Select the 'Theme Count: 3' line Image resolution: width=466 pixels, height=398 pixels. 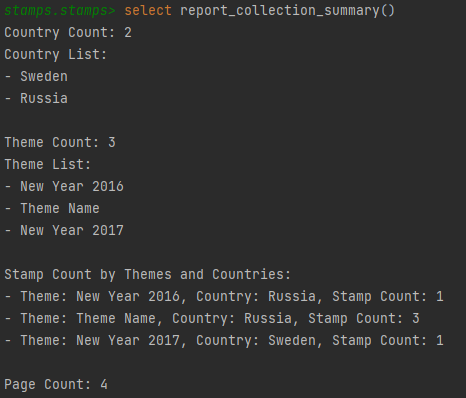pos(60,143)
